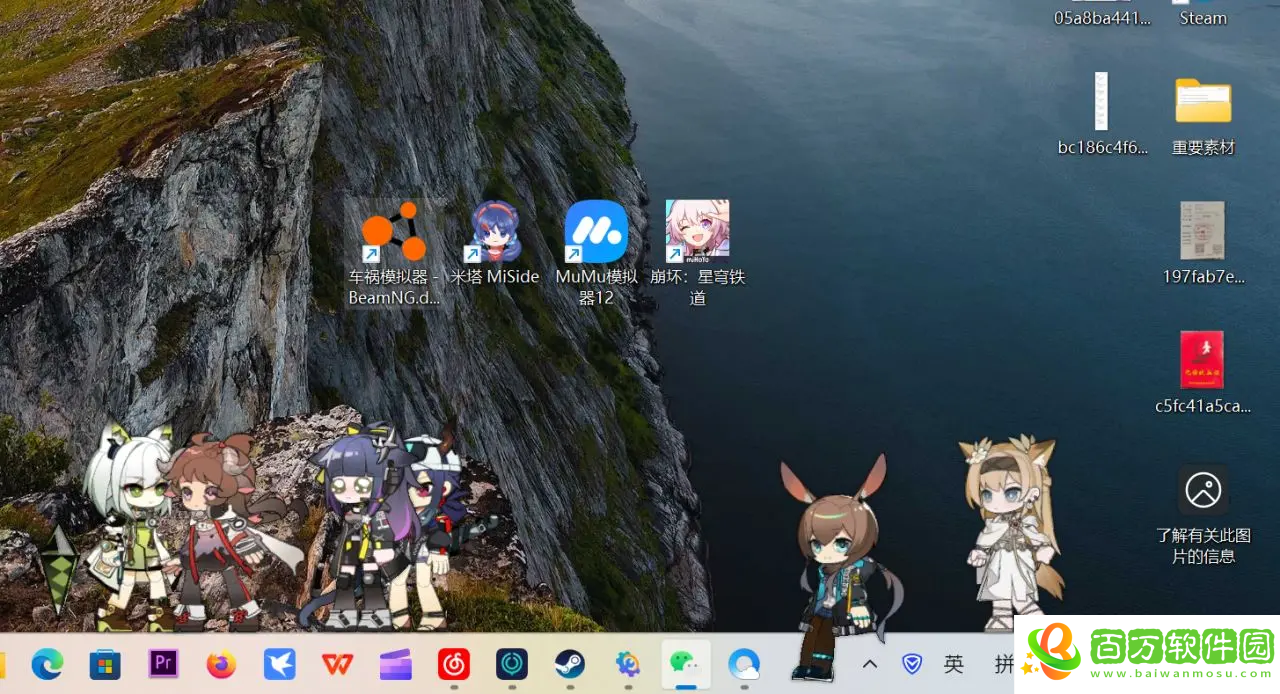This screenshot has height=694, width=1280.
Task: Toggle the 拼 IME mode indicator
Action: tap(1003, 663)
